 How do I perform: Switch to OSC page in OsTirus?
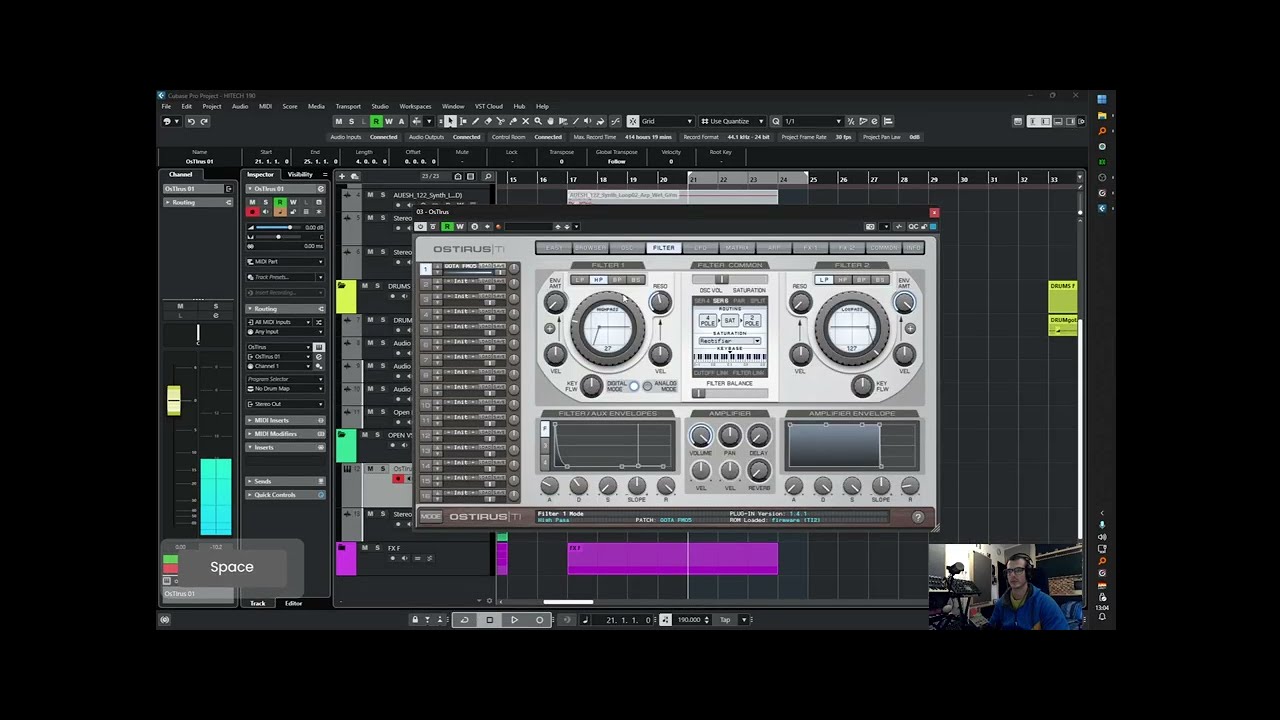(x=627, y=247)
